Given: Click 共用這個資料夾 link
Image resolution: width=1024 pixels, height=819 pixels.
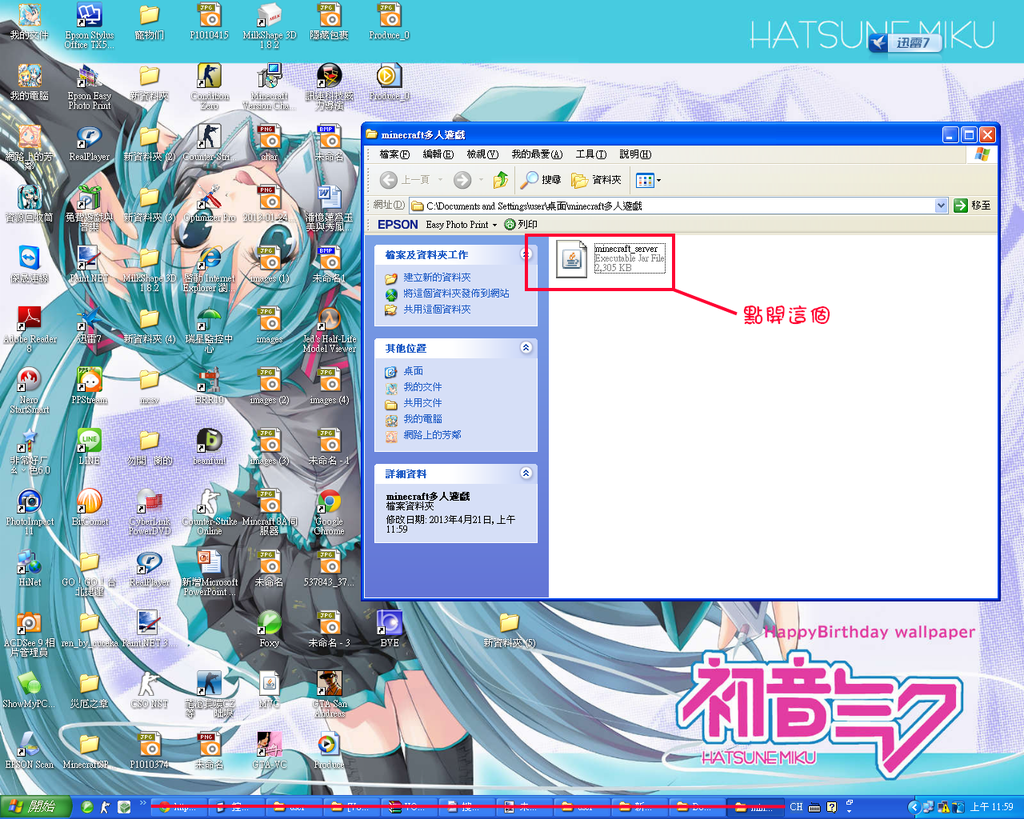Looking at the screenshot, I should 437,309.
